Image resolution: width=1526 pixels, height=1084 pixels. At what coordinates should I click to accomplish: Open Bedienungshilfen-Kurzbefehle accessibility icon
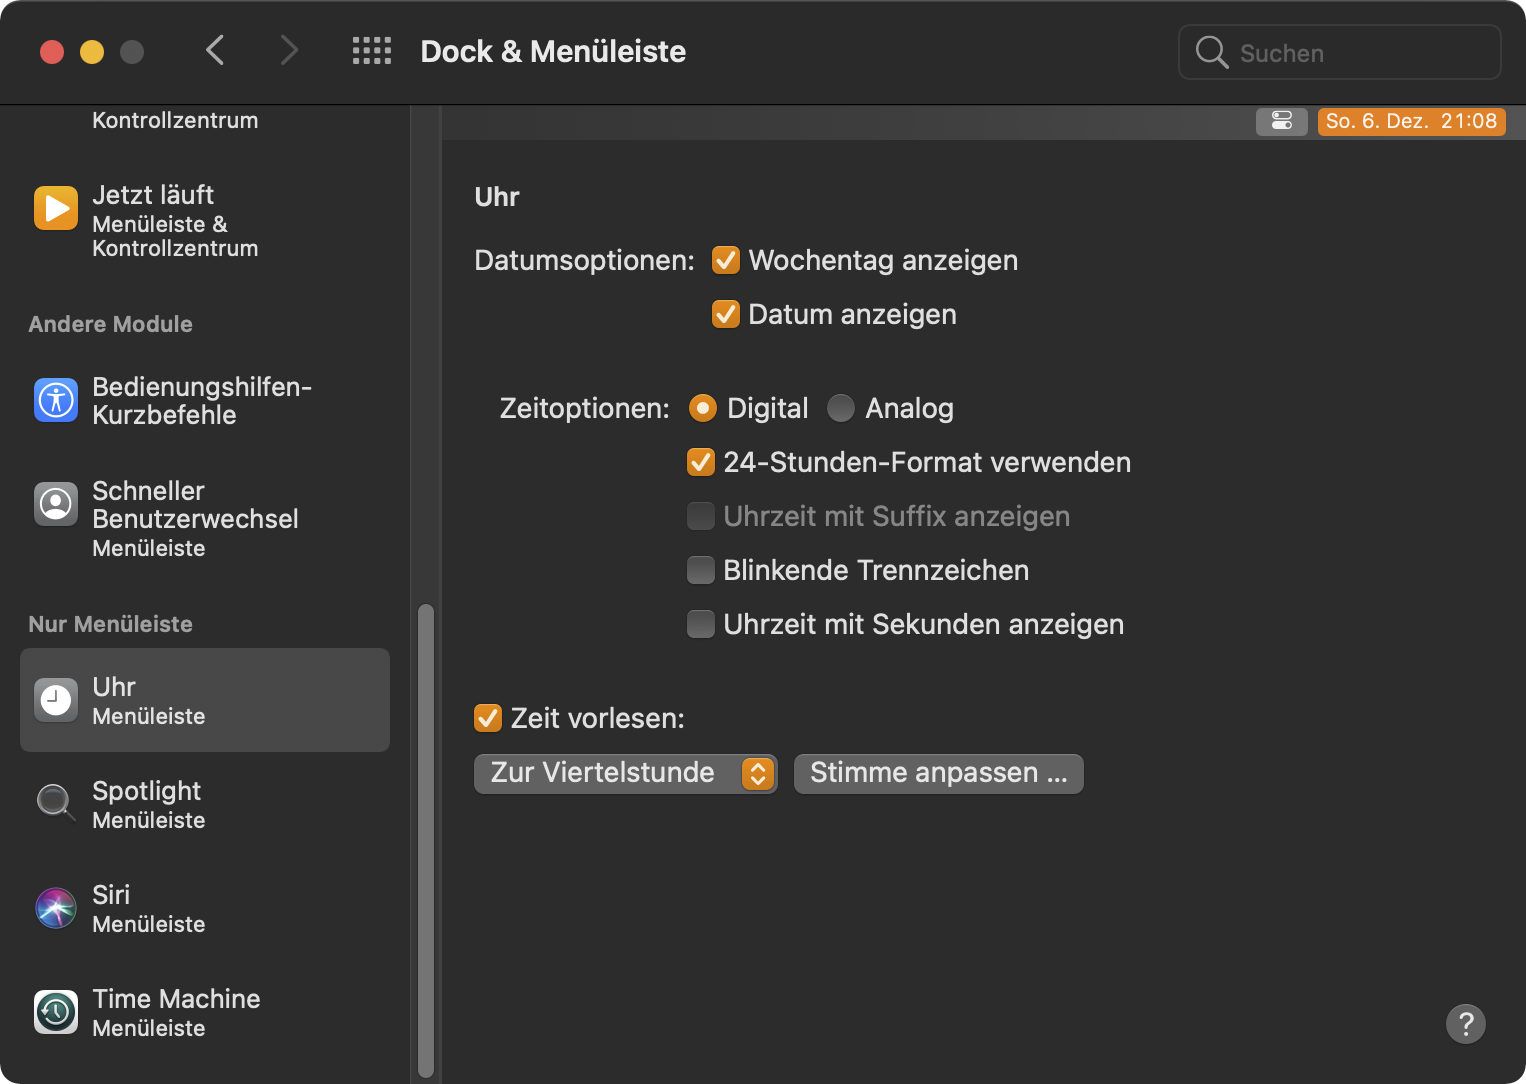tap(56, 400)
